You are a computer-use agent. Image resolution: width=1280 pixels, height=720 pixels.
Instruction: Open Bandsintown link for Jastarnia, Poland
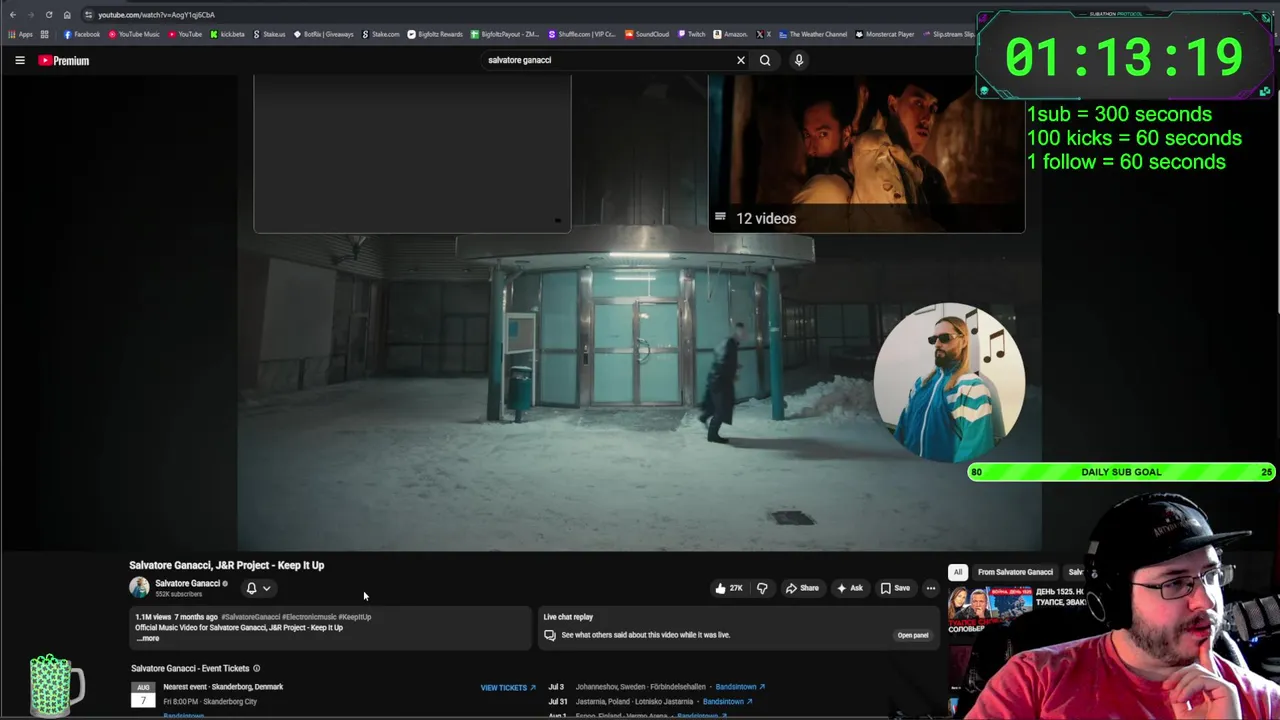click(x=728, y=701)
